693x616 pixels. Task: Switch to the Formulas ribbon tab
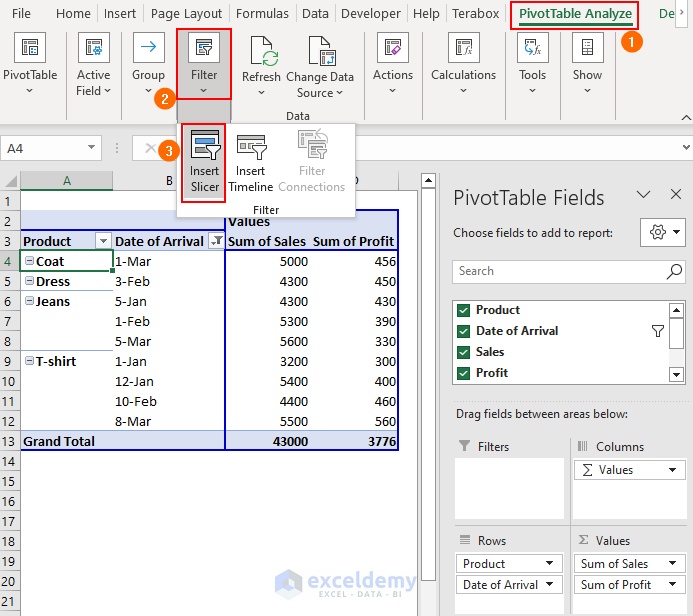(262, 14)
